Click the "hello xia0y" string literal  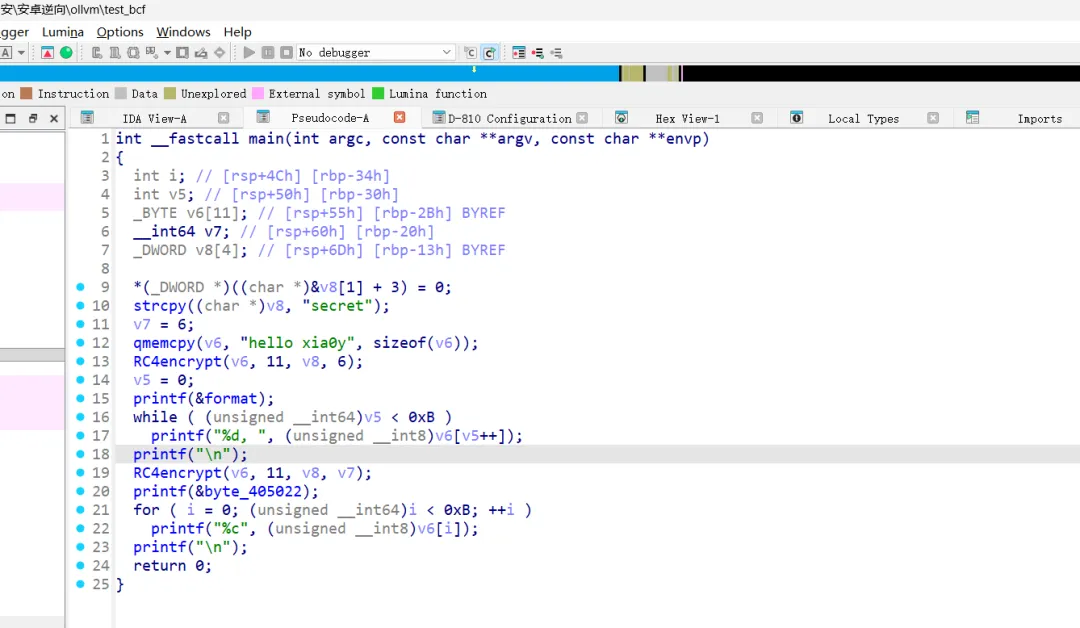click(297, 343)
